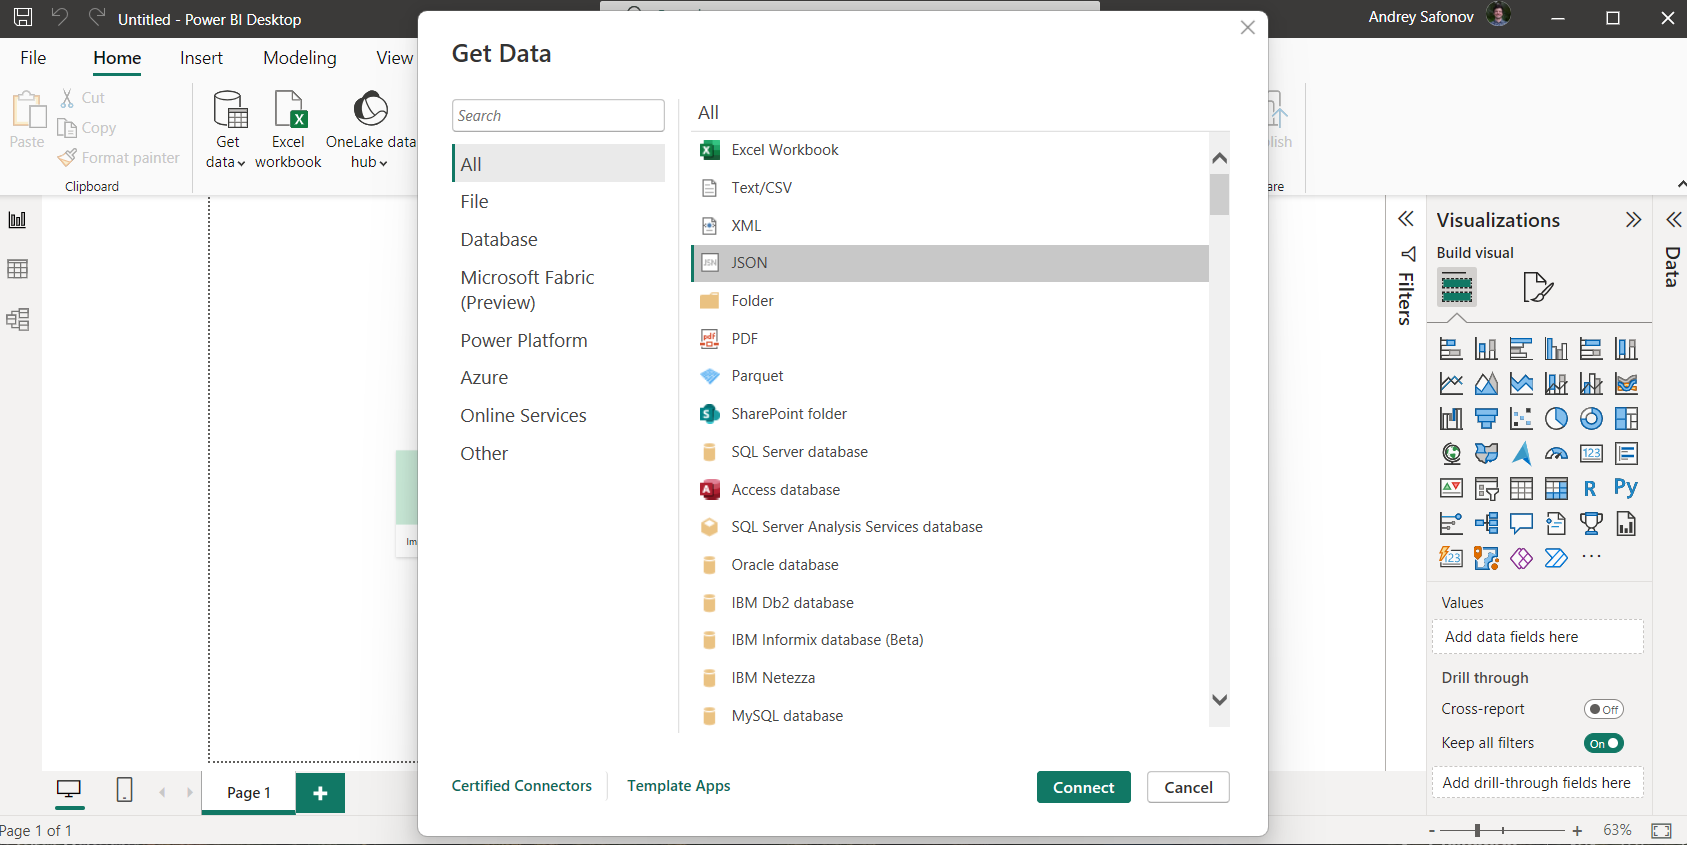Select the Pie chart visual
Viewport: 1687px width, 845px height.
(1556, 419)
